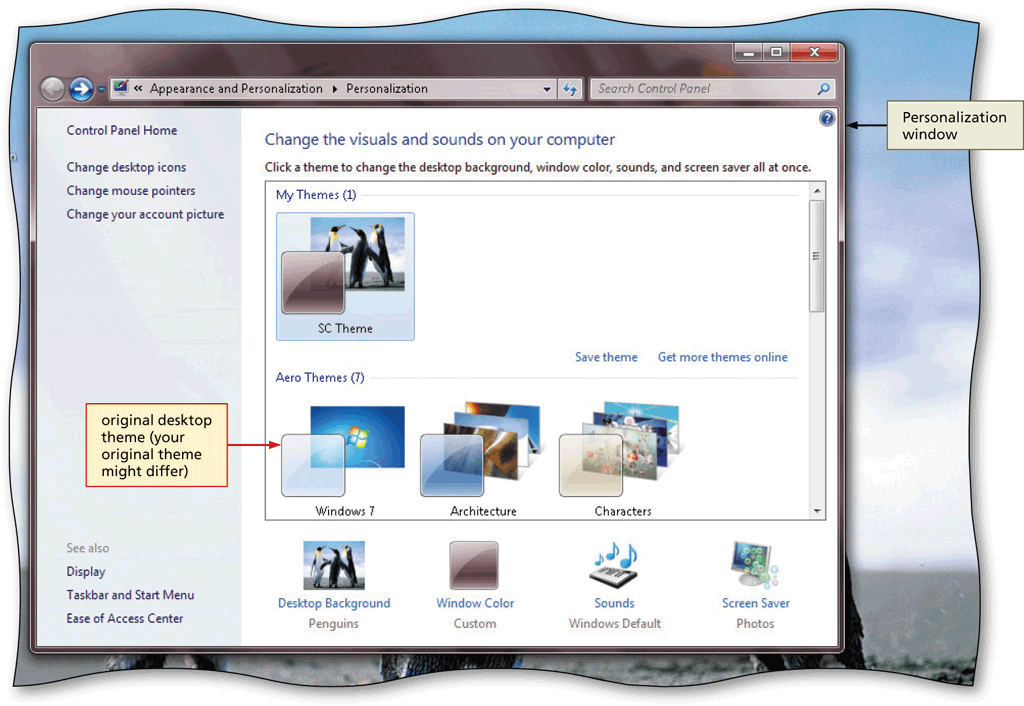The width and height of the screenshot is (1024, 706).
Task: Open Display under See also
Action: tap(86, 572)
